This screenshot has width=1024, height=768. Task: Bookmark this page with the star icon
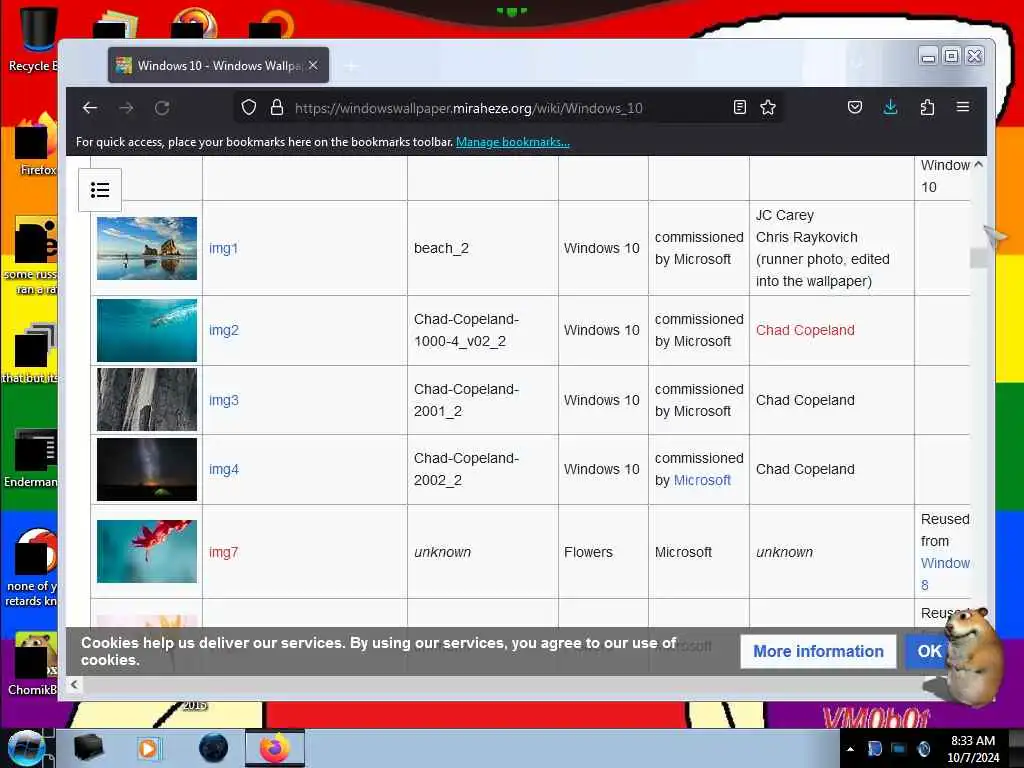click(x=768, y=107)
